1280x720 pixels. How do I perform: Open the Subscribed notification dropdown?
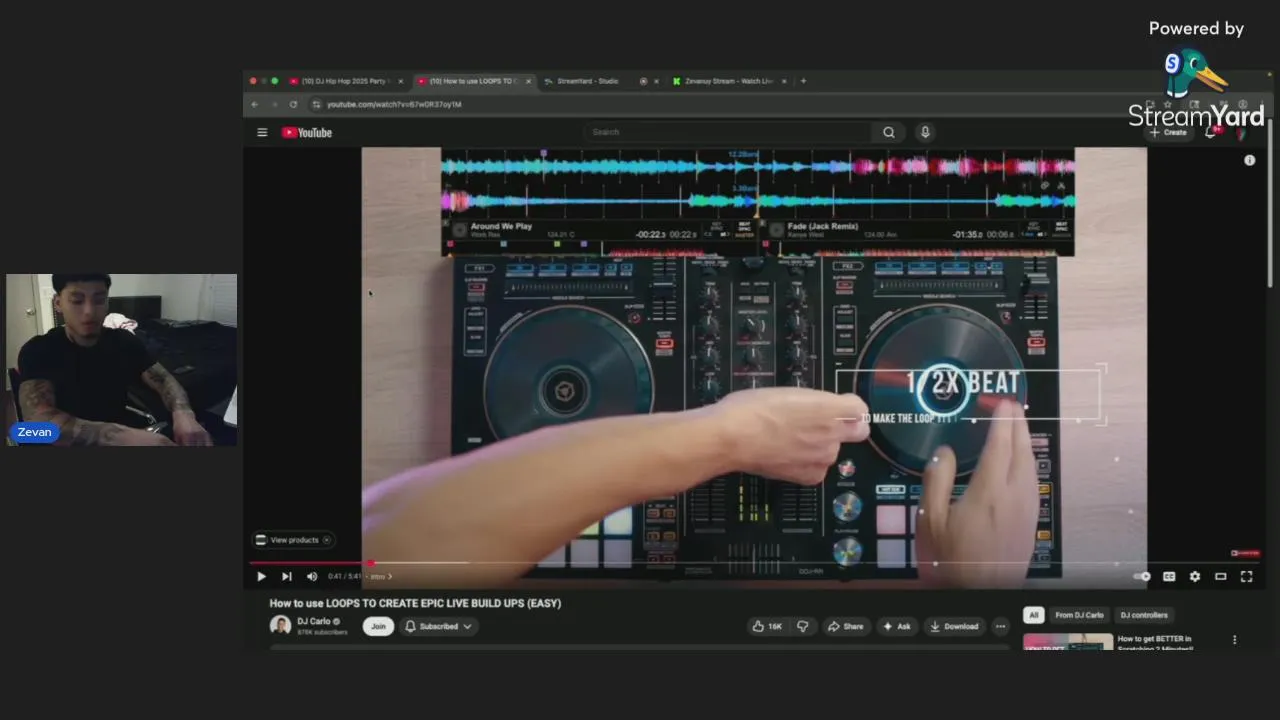(x=438, y=627)
